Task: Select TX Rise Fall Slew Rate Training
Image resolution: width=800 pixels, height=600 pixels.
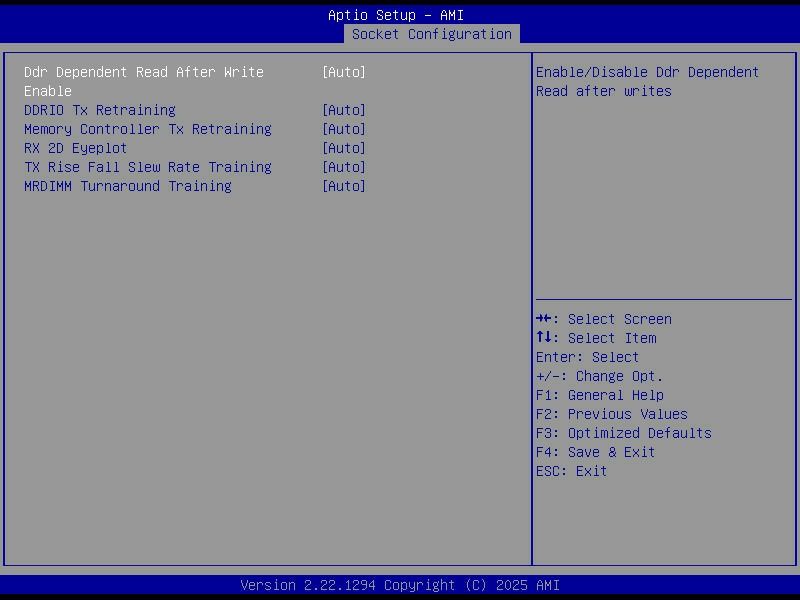Action: tap(147, 167)
